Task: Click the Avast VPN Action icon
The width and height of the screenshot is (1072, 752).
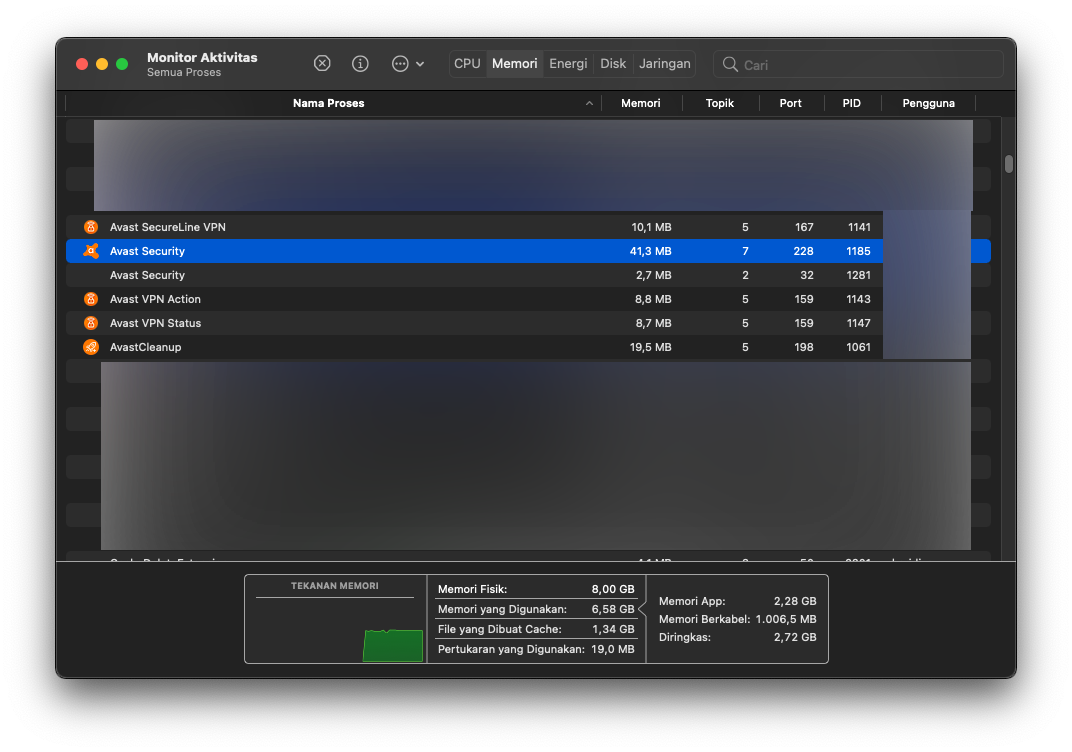Action: coord(91,299)
